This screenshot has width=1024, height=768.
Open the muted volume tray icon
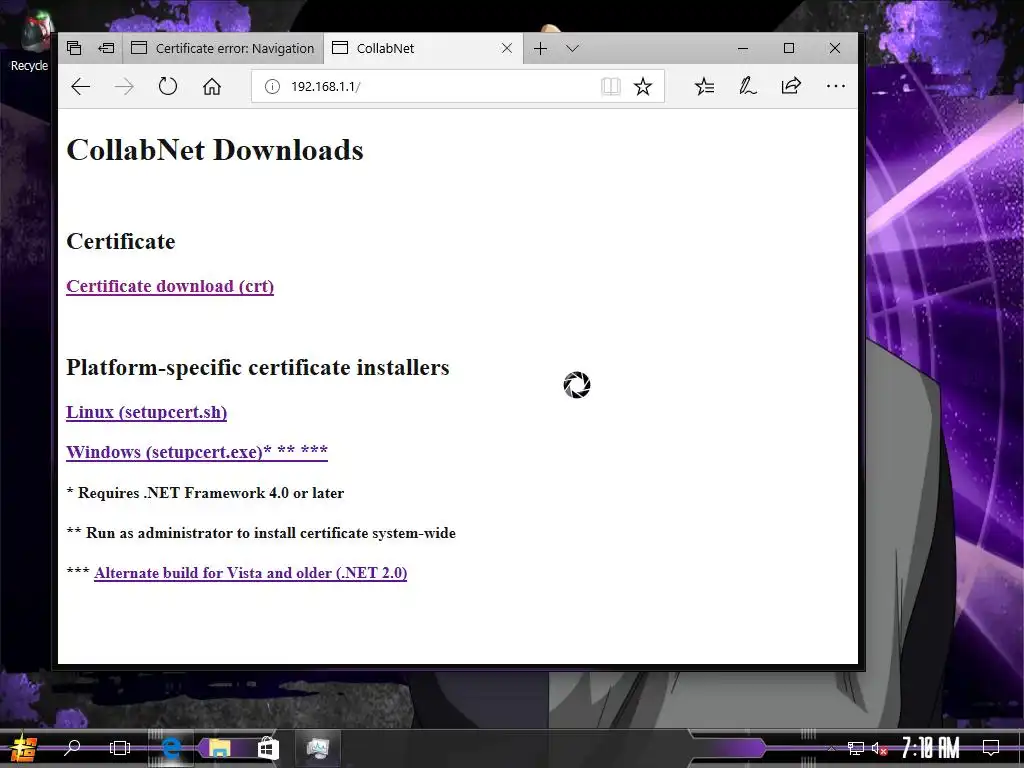point(879,748)
